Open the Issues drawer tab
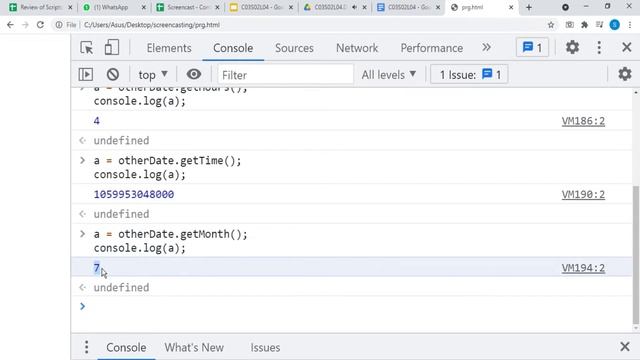The height and width of the screenshot is (360, 640). coord(265,347)
